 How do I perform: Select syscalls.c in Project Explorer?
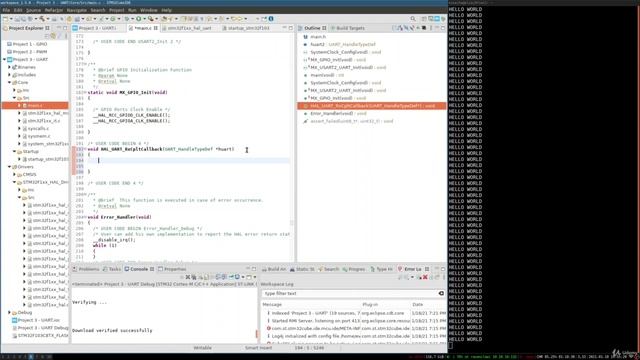(38, 128)
